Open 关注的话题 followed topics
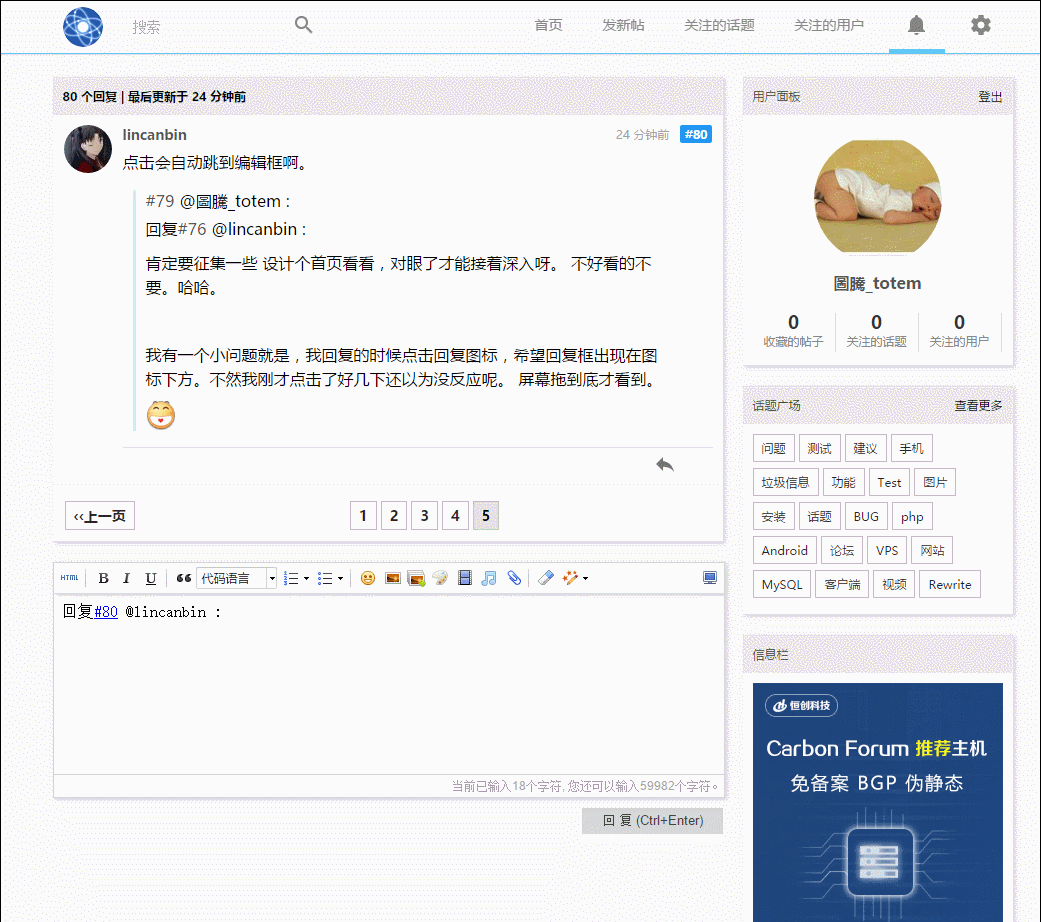 point(719,25)
